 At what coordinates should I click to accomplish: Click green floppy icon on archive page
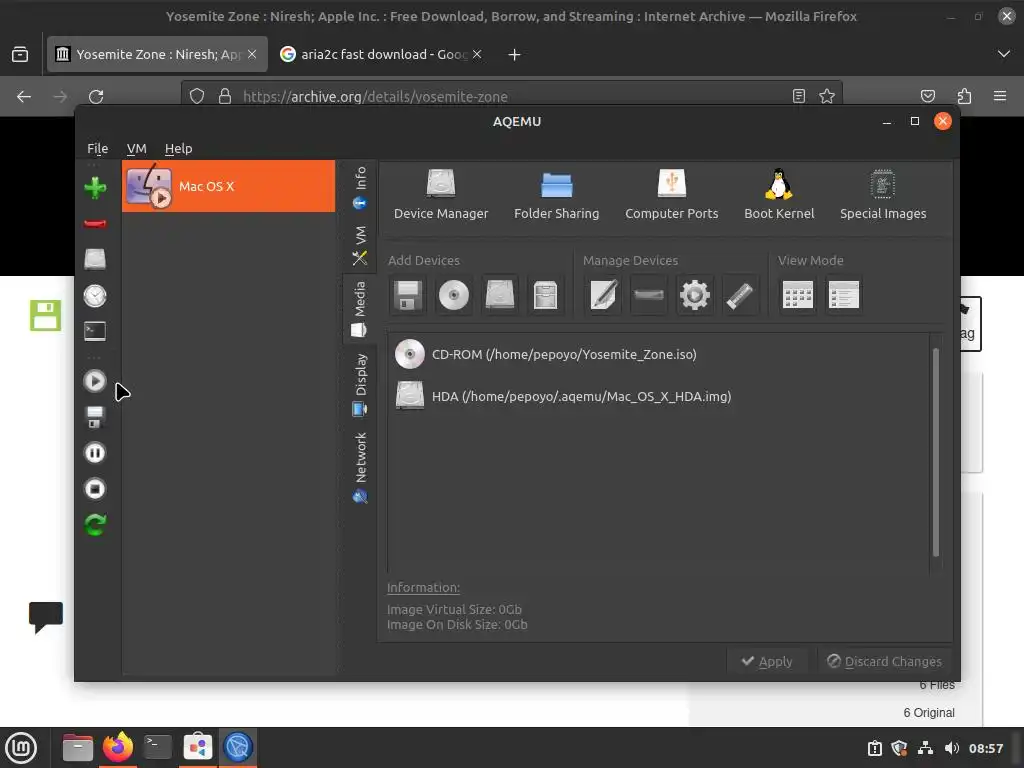(x=46, y=315)
